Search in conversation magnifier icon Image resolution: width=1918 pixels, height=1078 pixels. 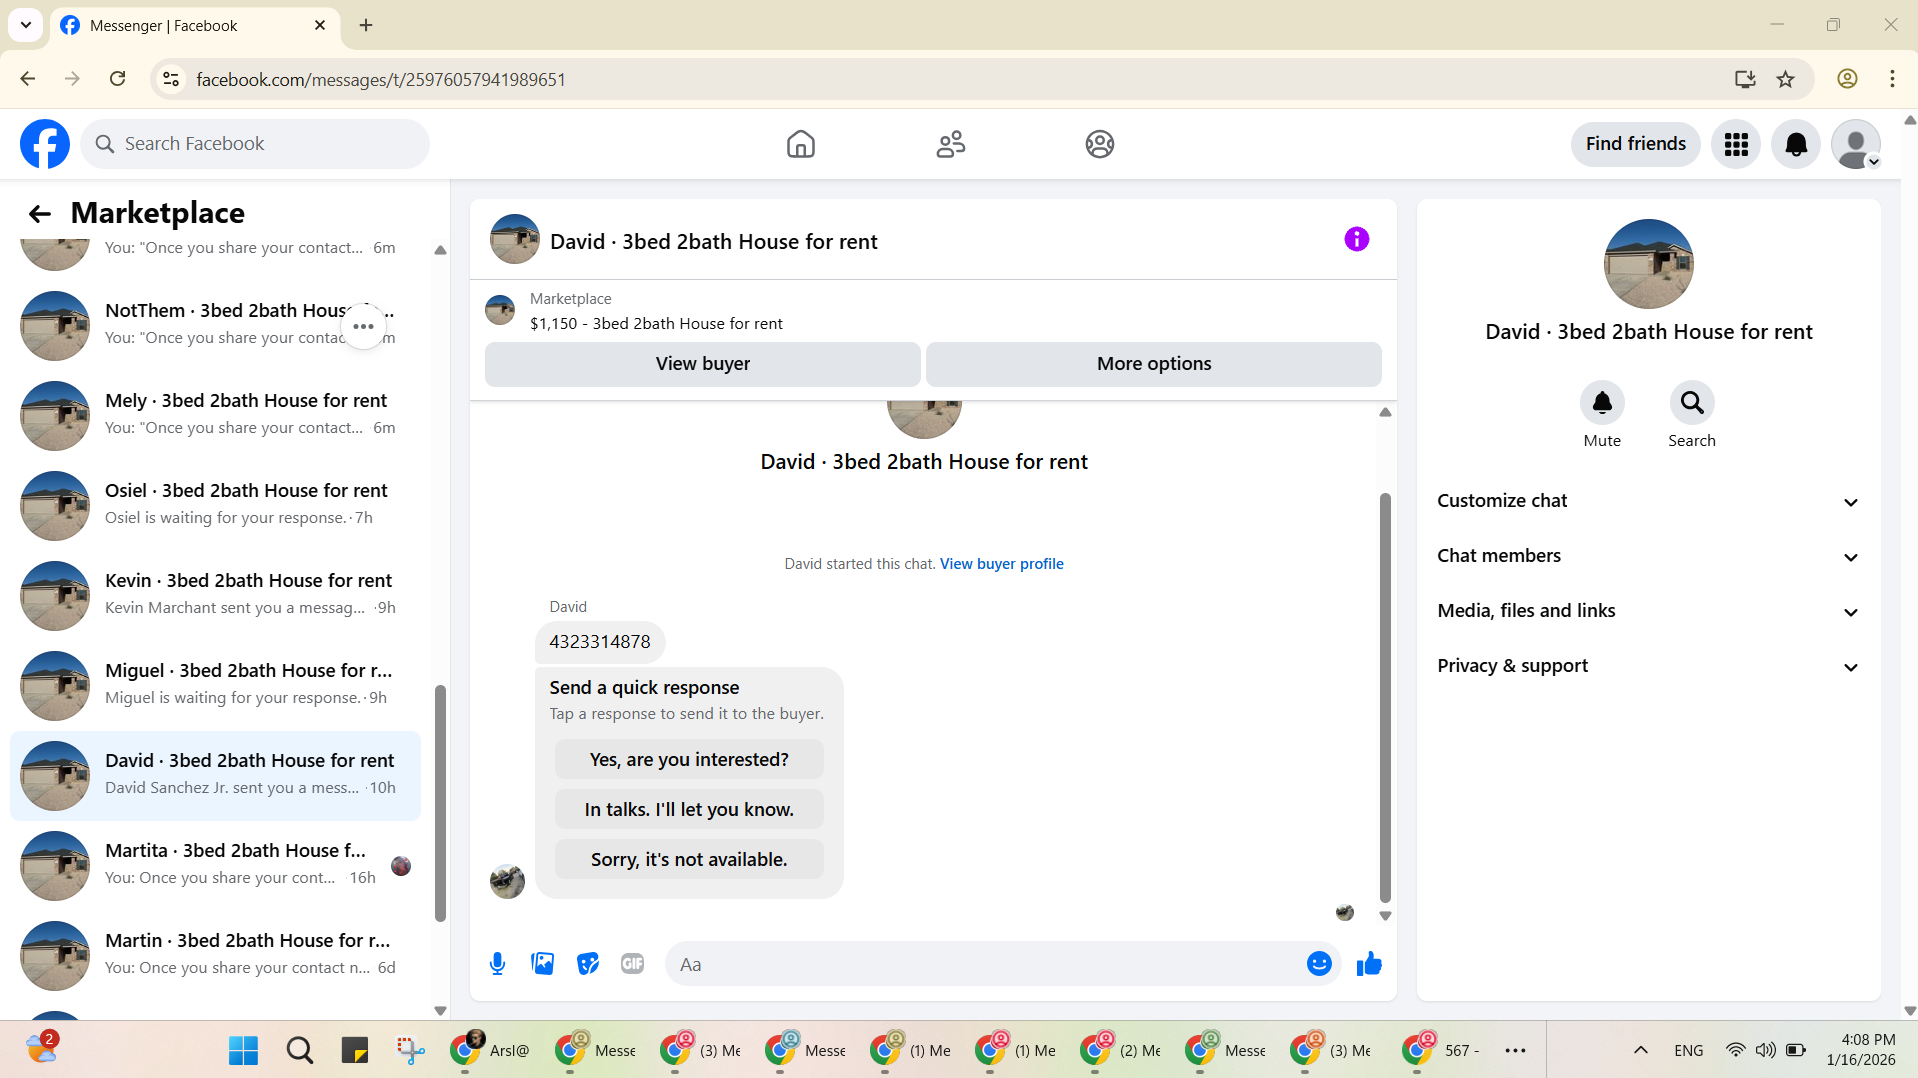point(1692,402)
